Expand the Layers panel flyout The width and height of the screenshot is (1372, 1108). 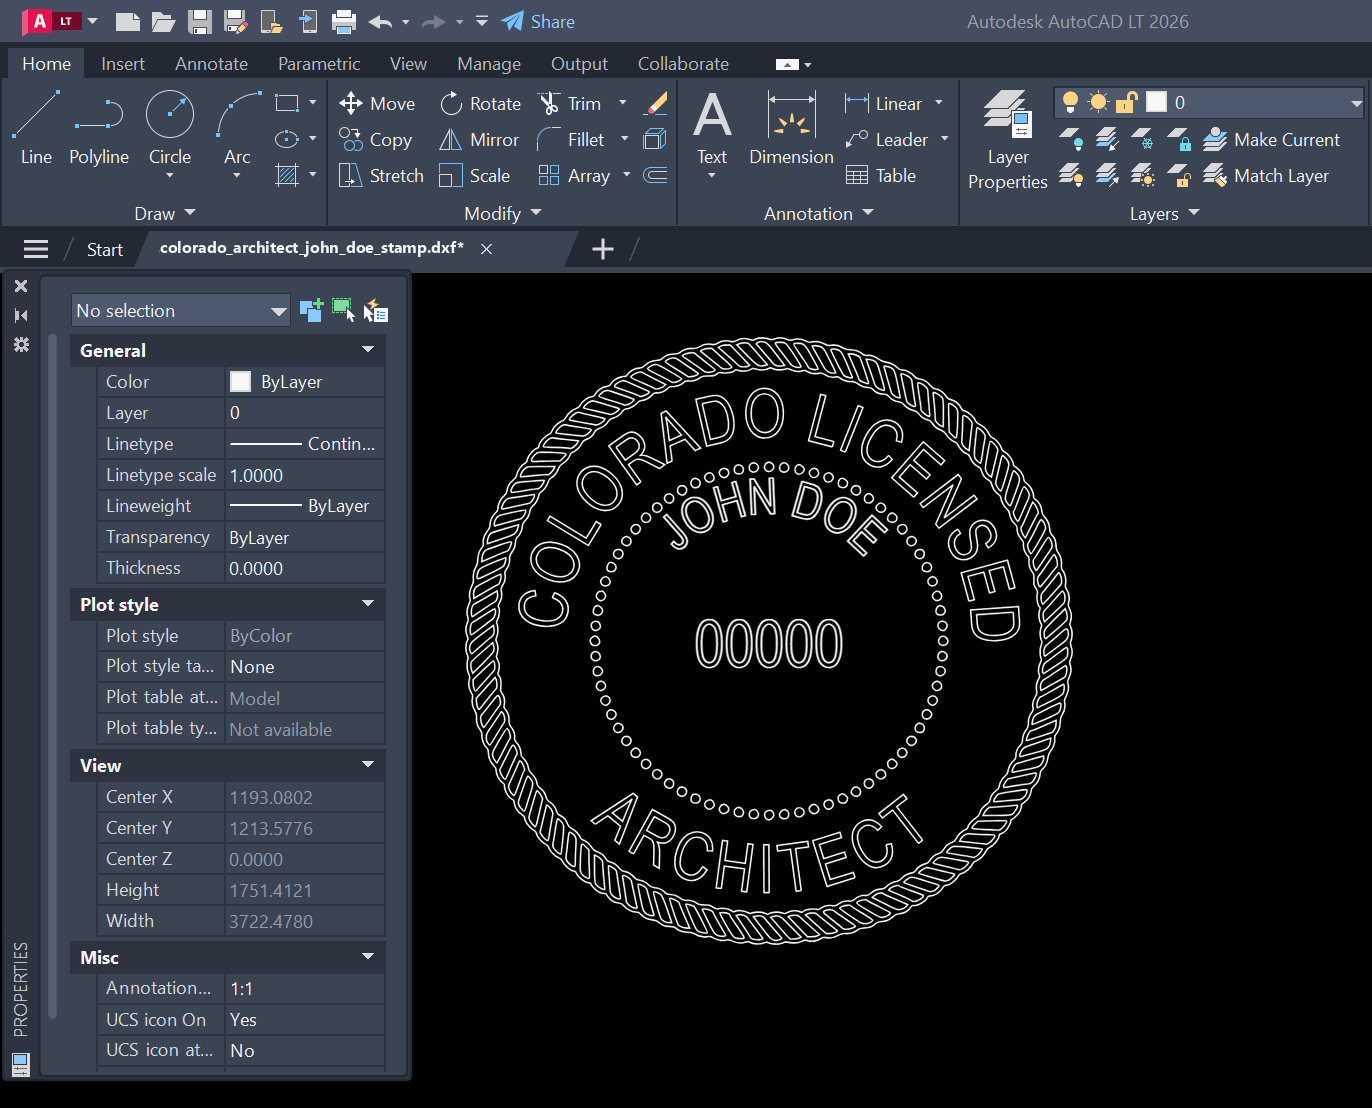tap(1164, 213)
